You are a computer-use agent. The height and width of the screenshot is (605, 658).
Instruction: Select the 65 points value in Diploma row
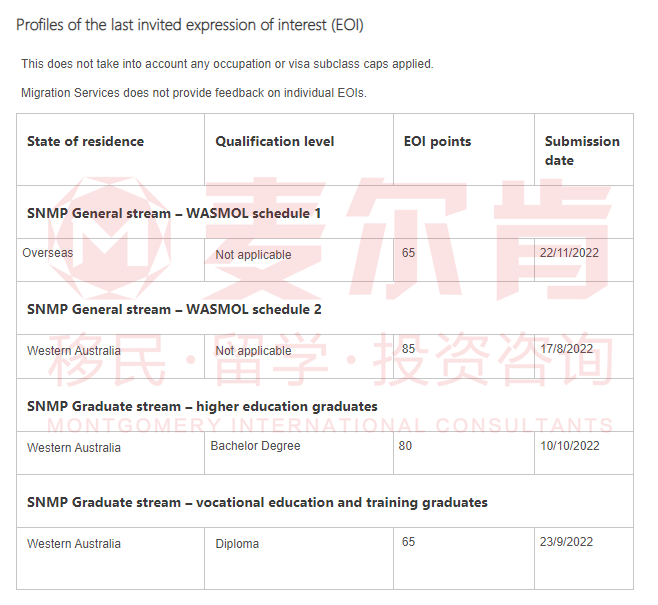point(408,542)
